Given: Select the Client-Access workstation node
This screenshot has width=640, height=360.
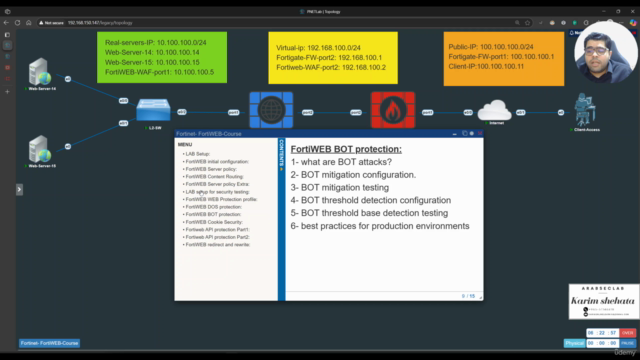Looking at the screenshot, I should point(585,109).
